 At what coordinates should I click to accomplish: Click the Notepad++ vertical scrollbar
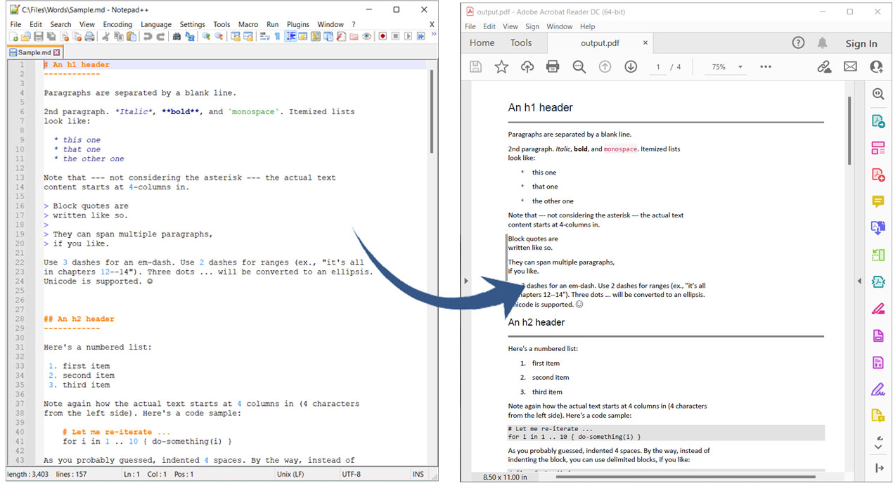432,111
